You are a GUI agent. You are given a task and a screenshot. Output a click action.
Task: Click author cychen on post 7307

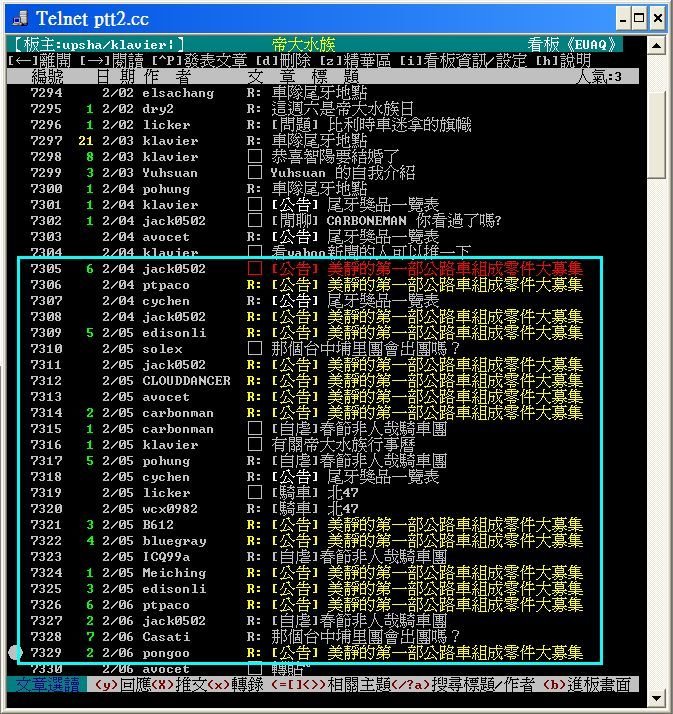click(x=166, y=301)
